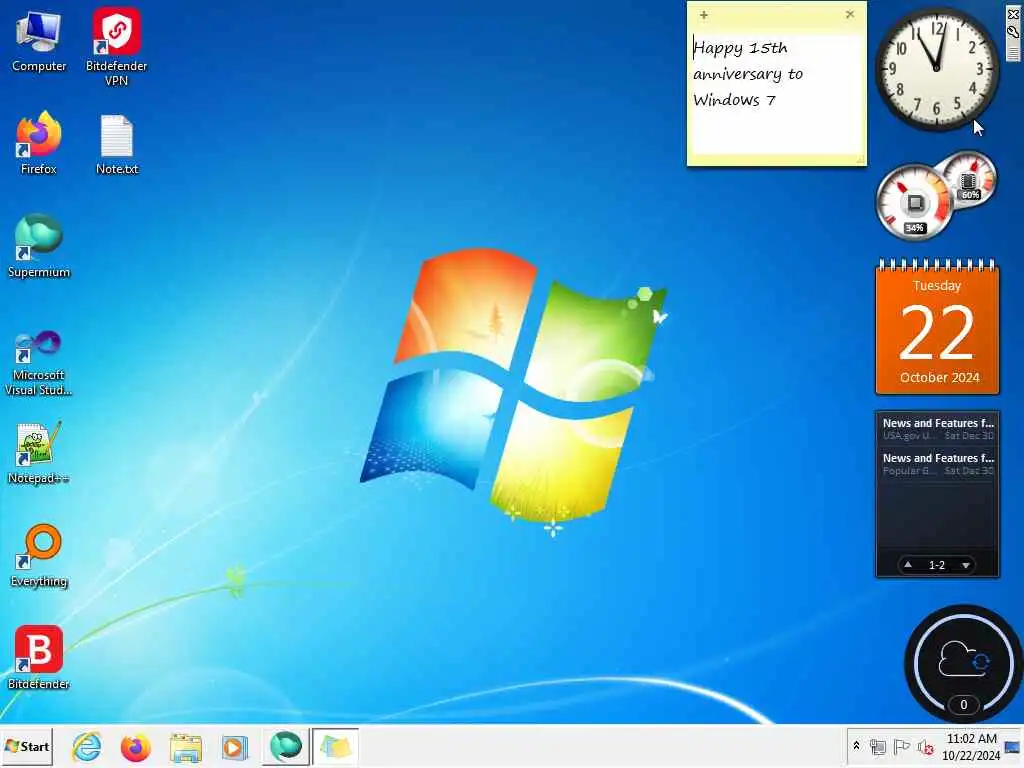
Task: Delete the sticky note with X
Action: 850,14
